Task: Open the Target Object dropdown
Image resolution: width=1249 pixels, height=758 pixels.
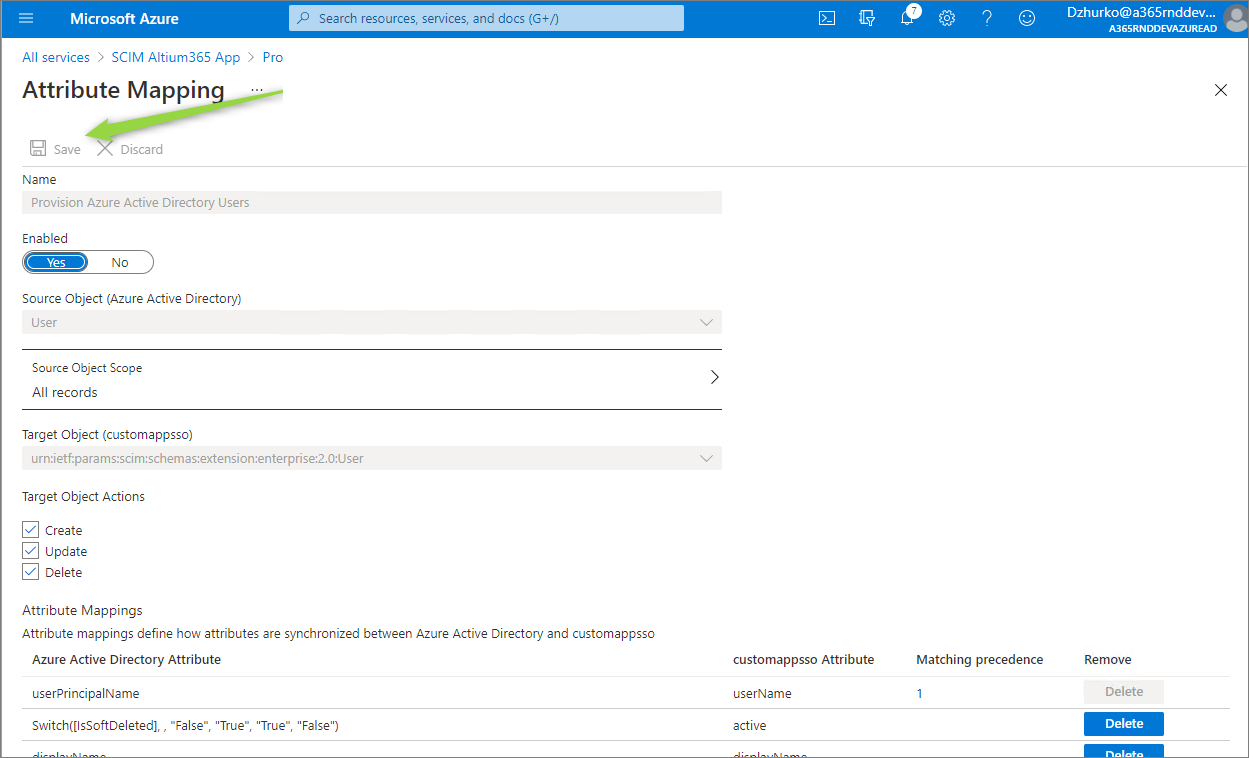Action: point(706,459)
